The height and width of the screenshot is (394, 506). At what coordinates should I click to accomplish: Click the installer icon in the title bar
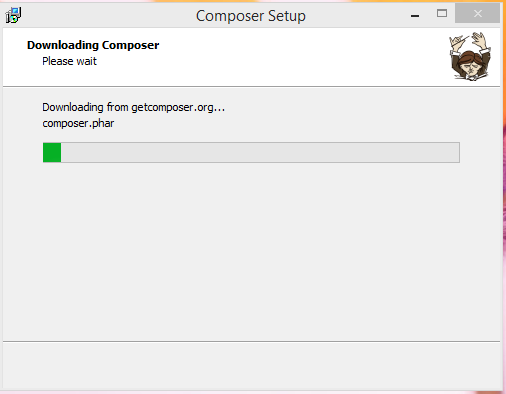13,15
